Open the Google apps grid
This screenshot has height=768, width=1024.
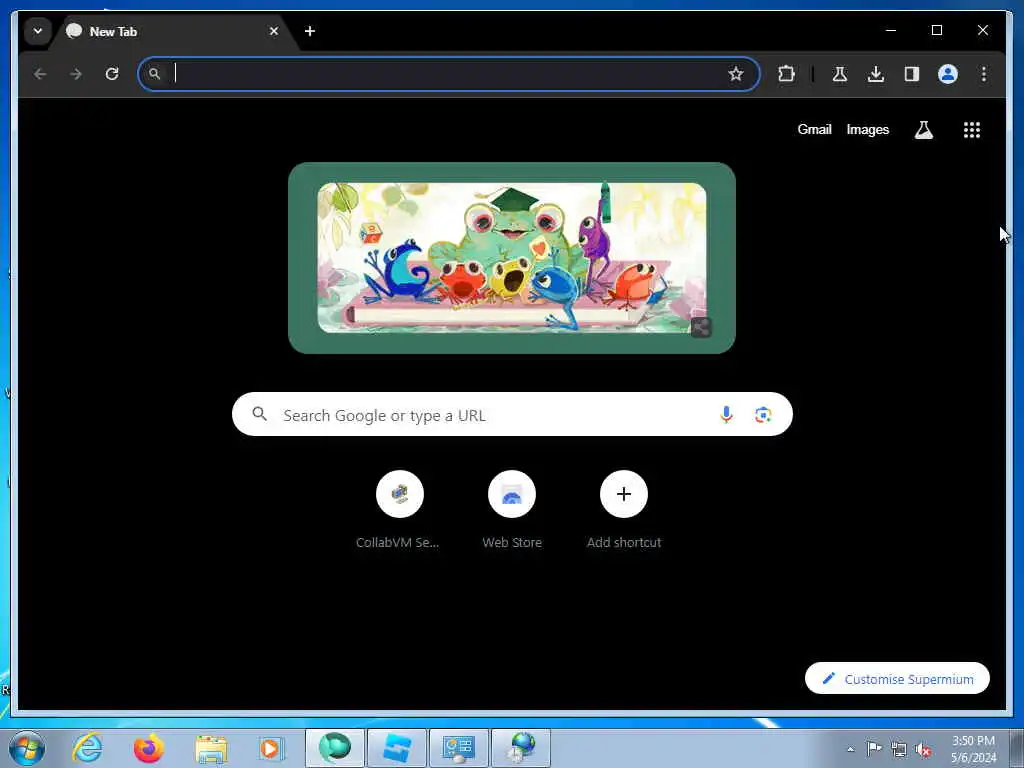coord(972,130)
